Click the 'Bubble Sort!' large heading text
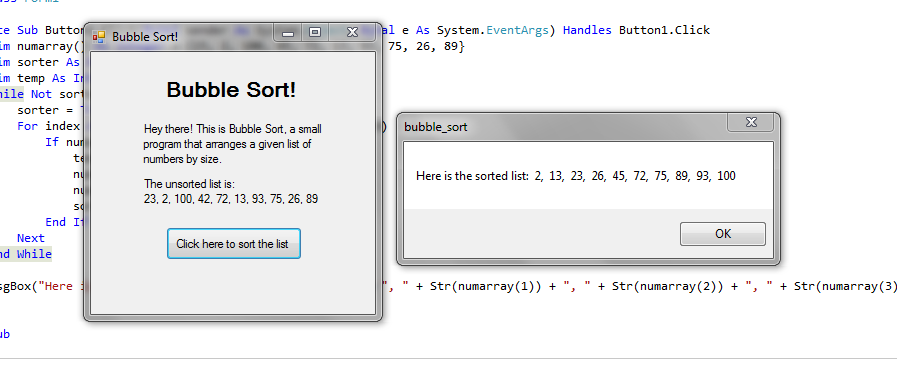 [x=231, y=90]
